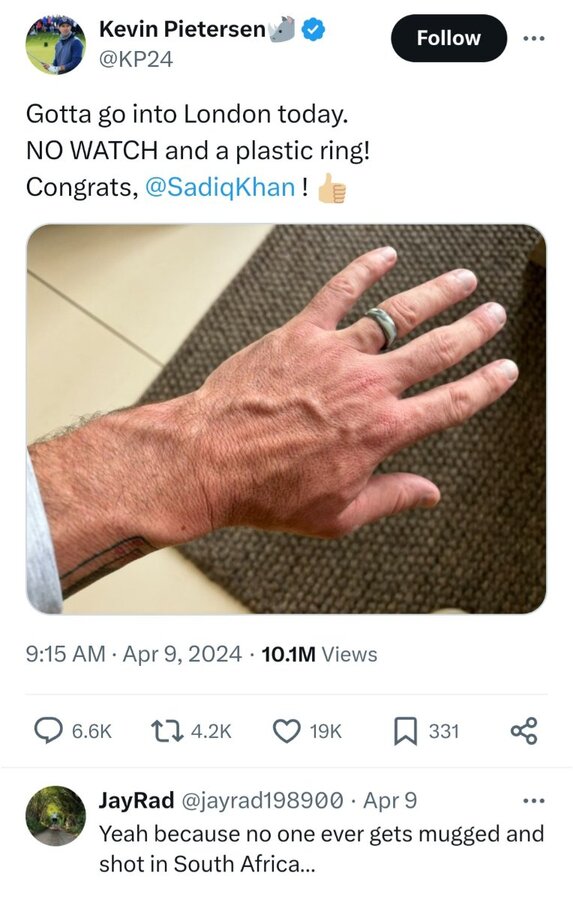Screen dimensions: 573x900
Task: Click the repost arrows icon
Action: tap(167, 731)
